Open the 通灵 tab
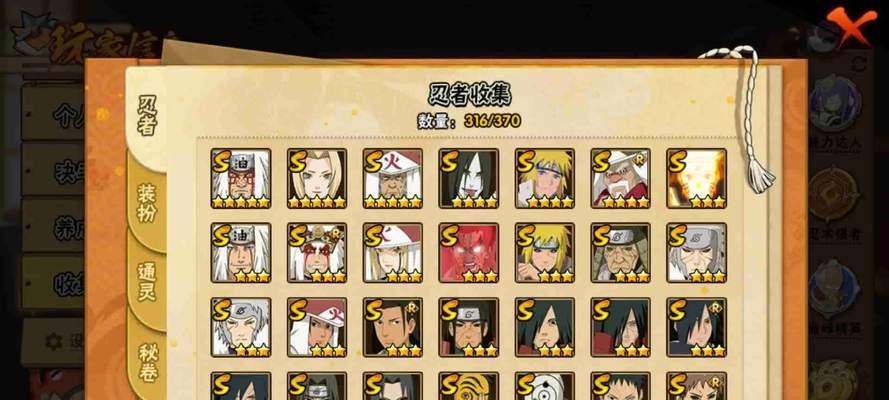 (146, 282)
